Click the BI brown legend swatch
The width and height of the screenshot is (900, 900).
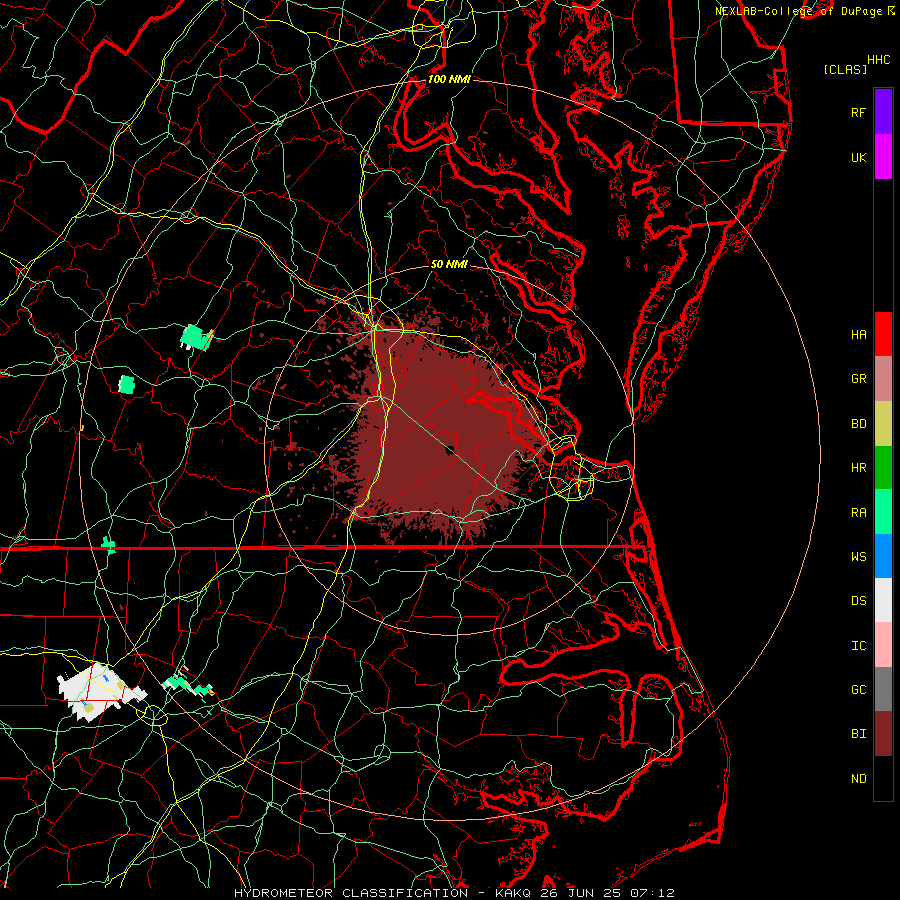pos(883,734)
